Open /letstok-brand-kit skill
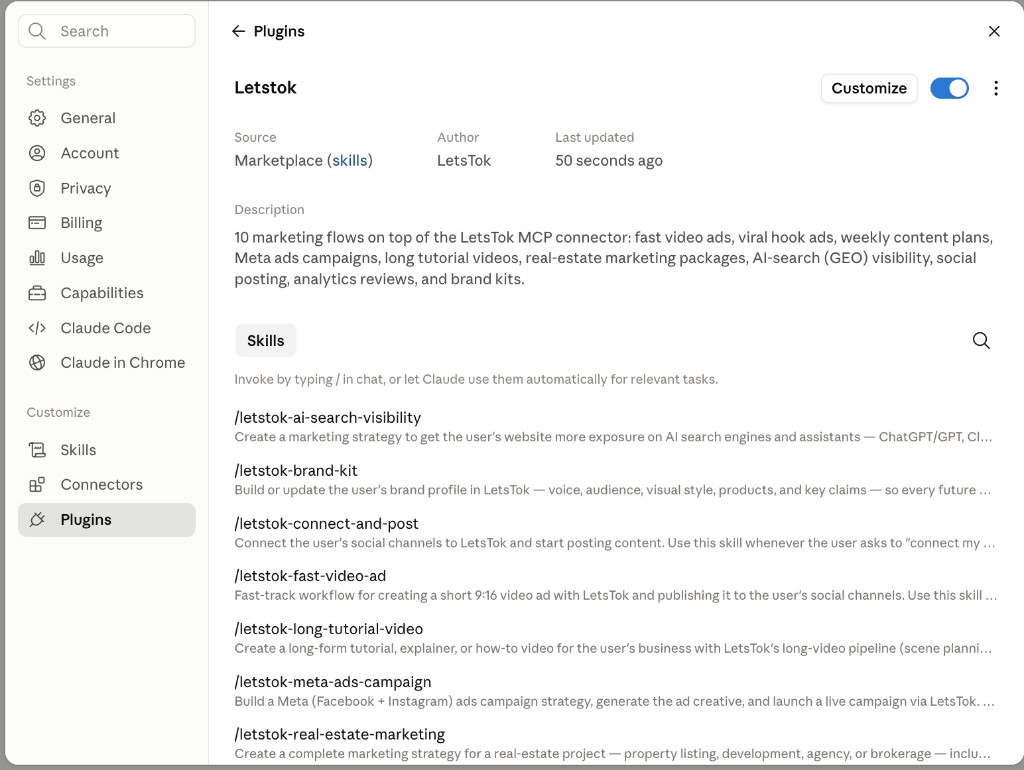This screenshot has height=770, width=1024. click(x=615, y=479)
